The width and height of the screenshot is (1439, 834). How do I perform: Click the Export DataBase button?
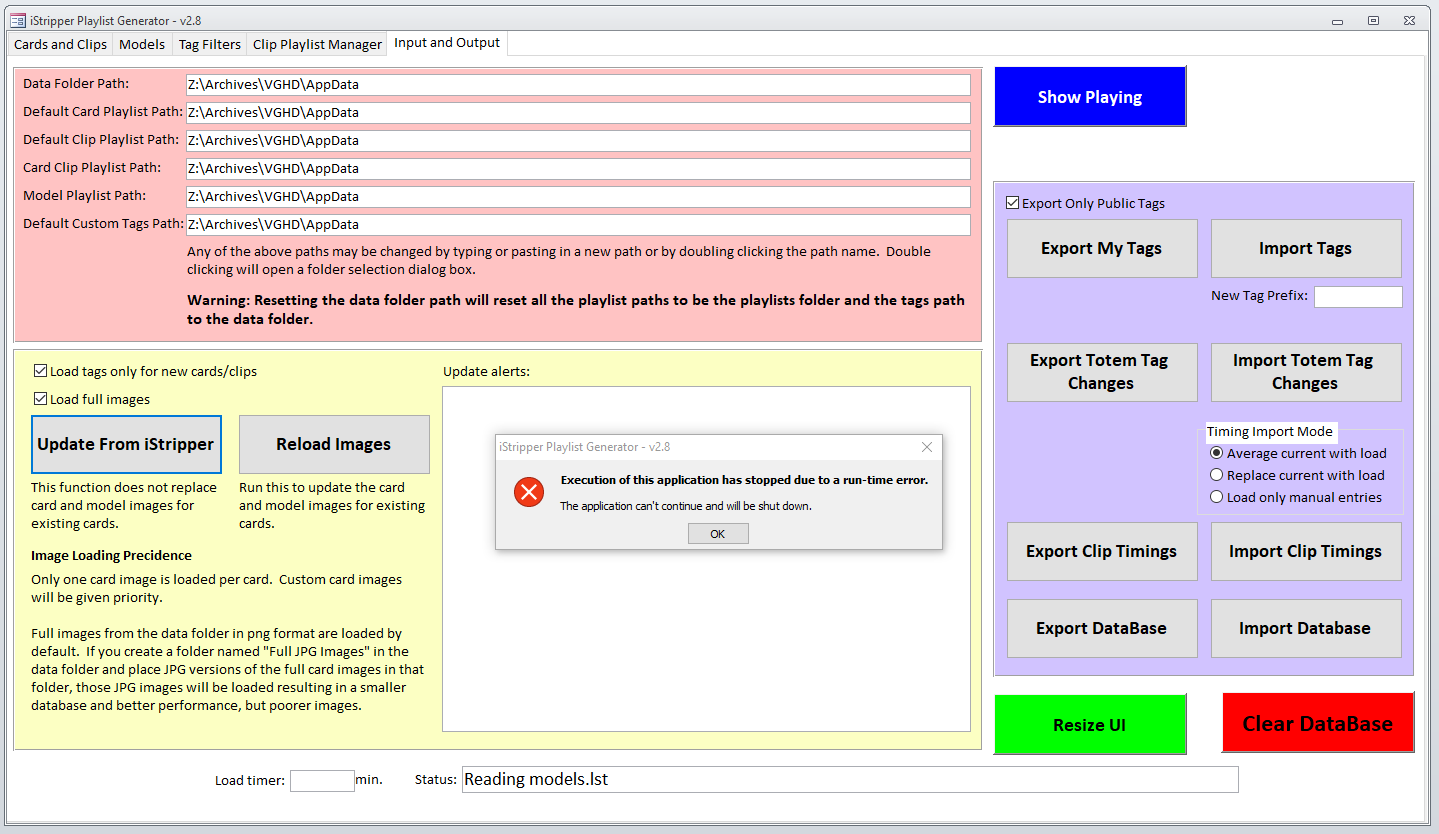point(1101,628)
